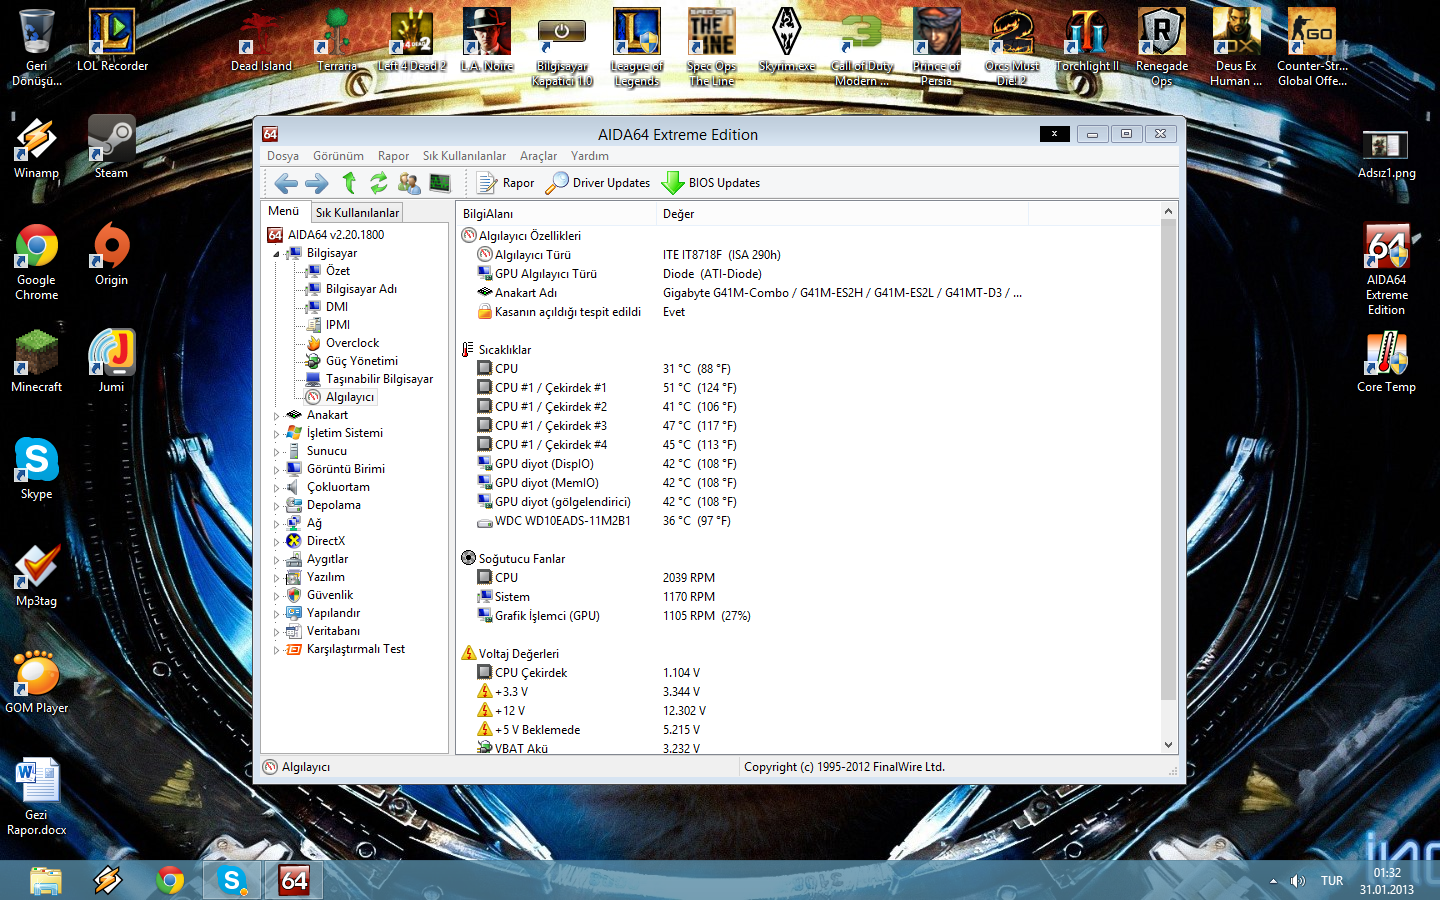Click the Back arrow in AIDA64 toolbar
1440x900 pixels.
286,183
